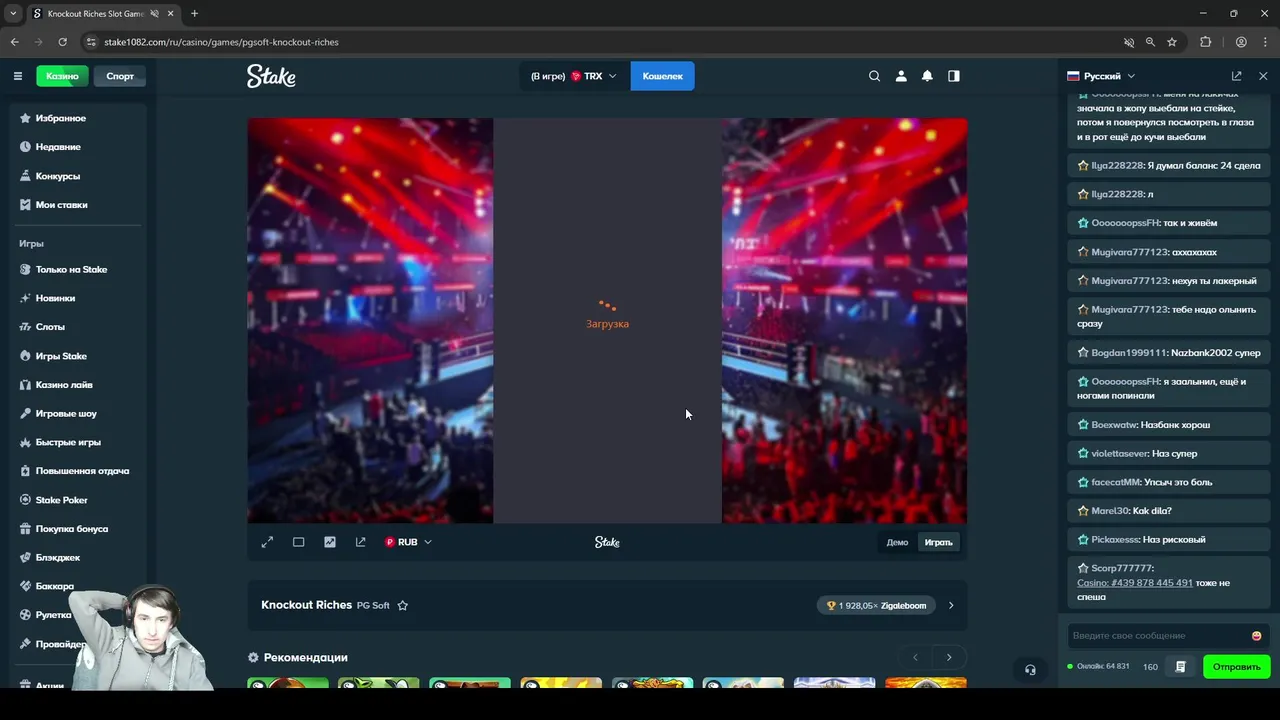Screen dimensions: 1280x720
Task: Select the Казино tab
Action: 62,76
